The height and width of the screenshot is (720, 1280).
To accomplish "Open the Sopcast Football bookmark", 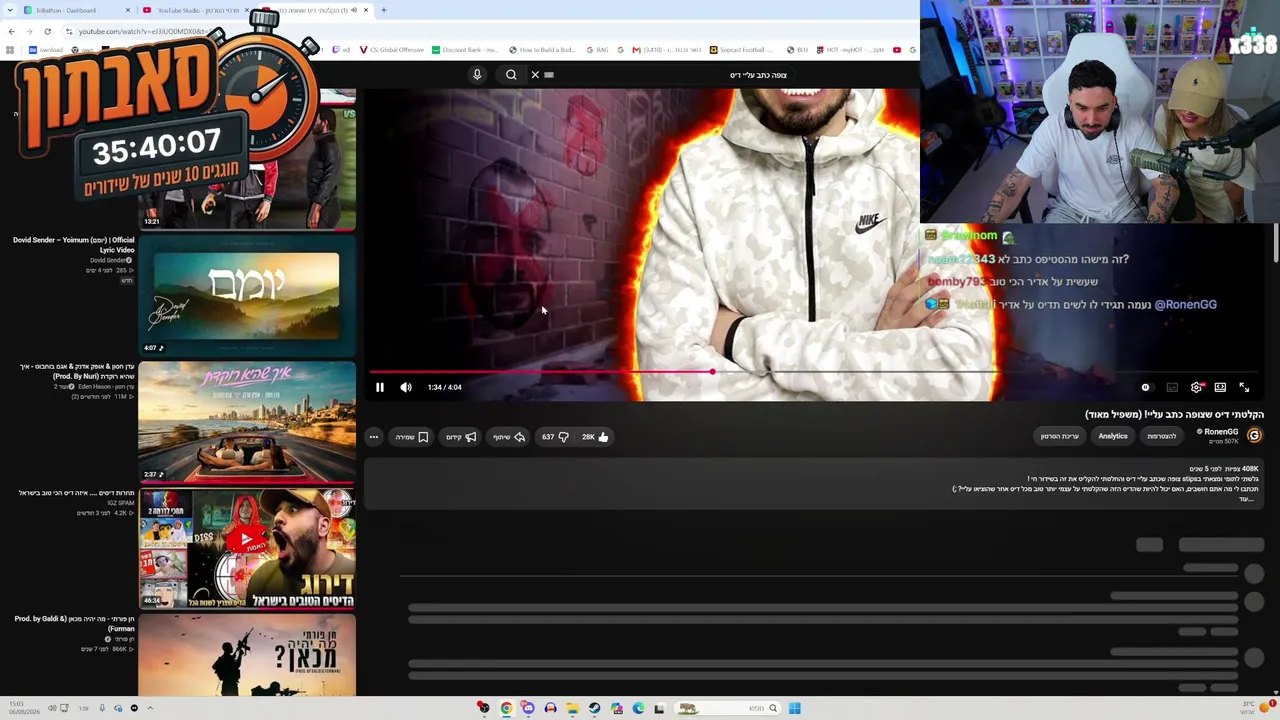I will [743, 50].
